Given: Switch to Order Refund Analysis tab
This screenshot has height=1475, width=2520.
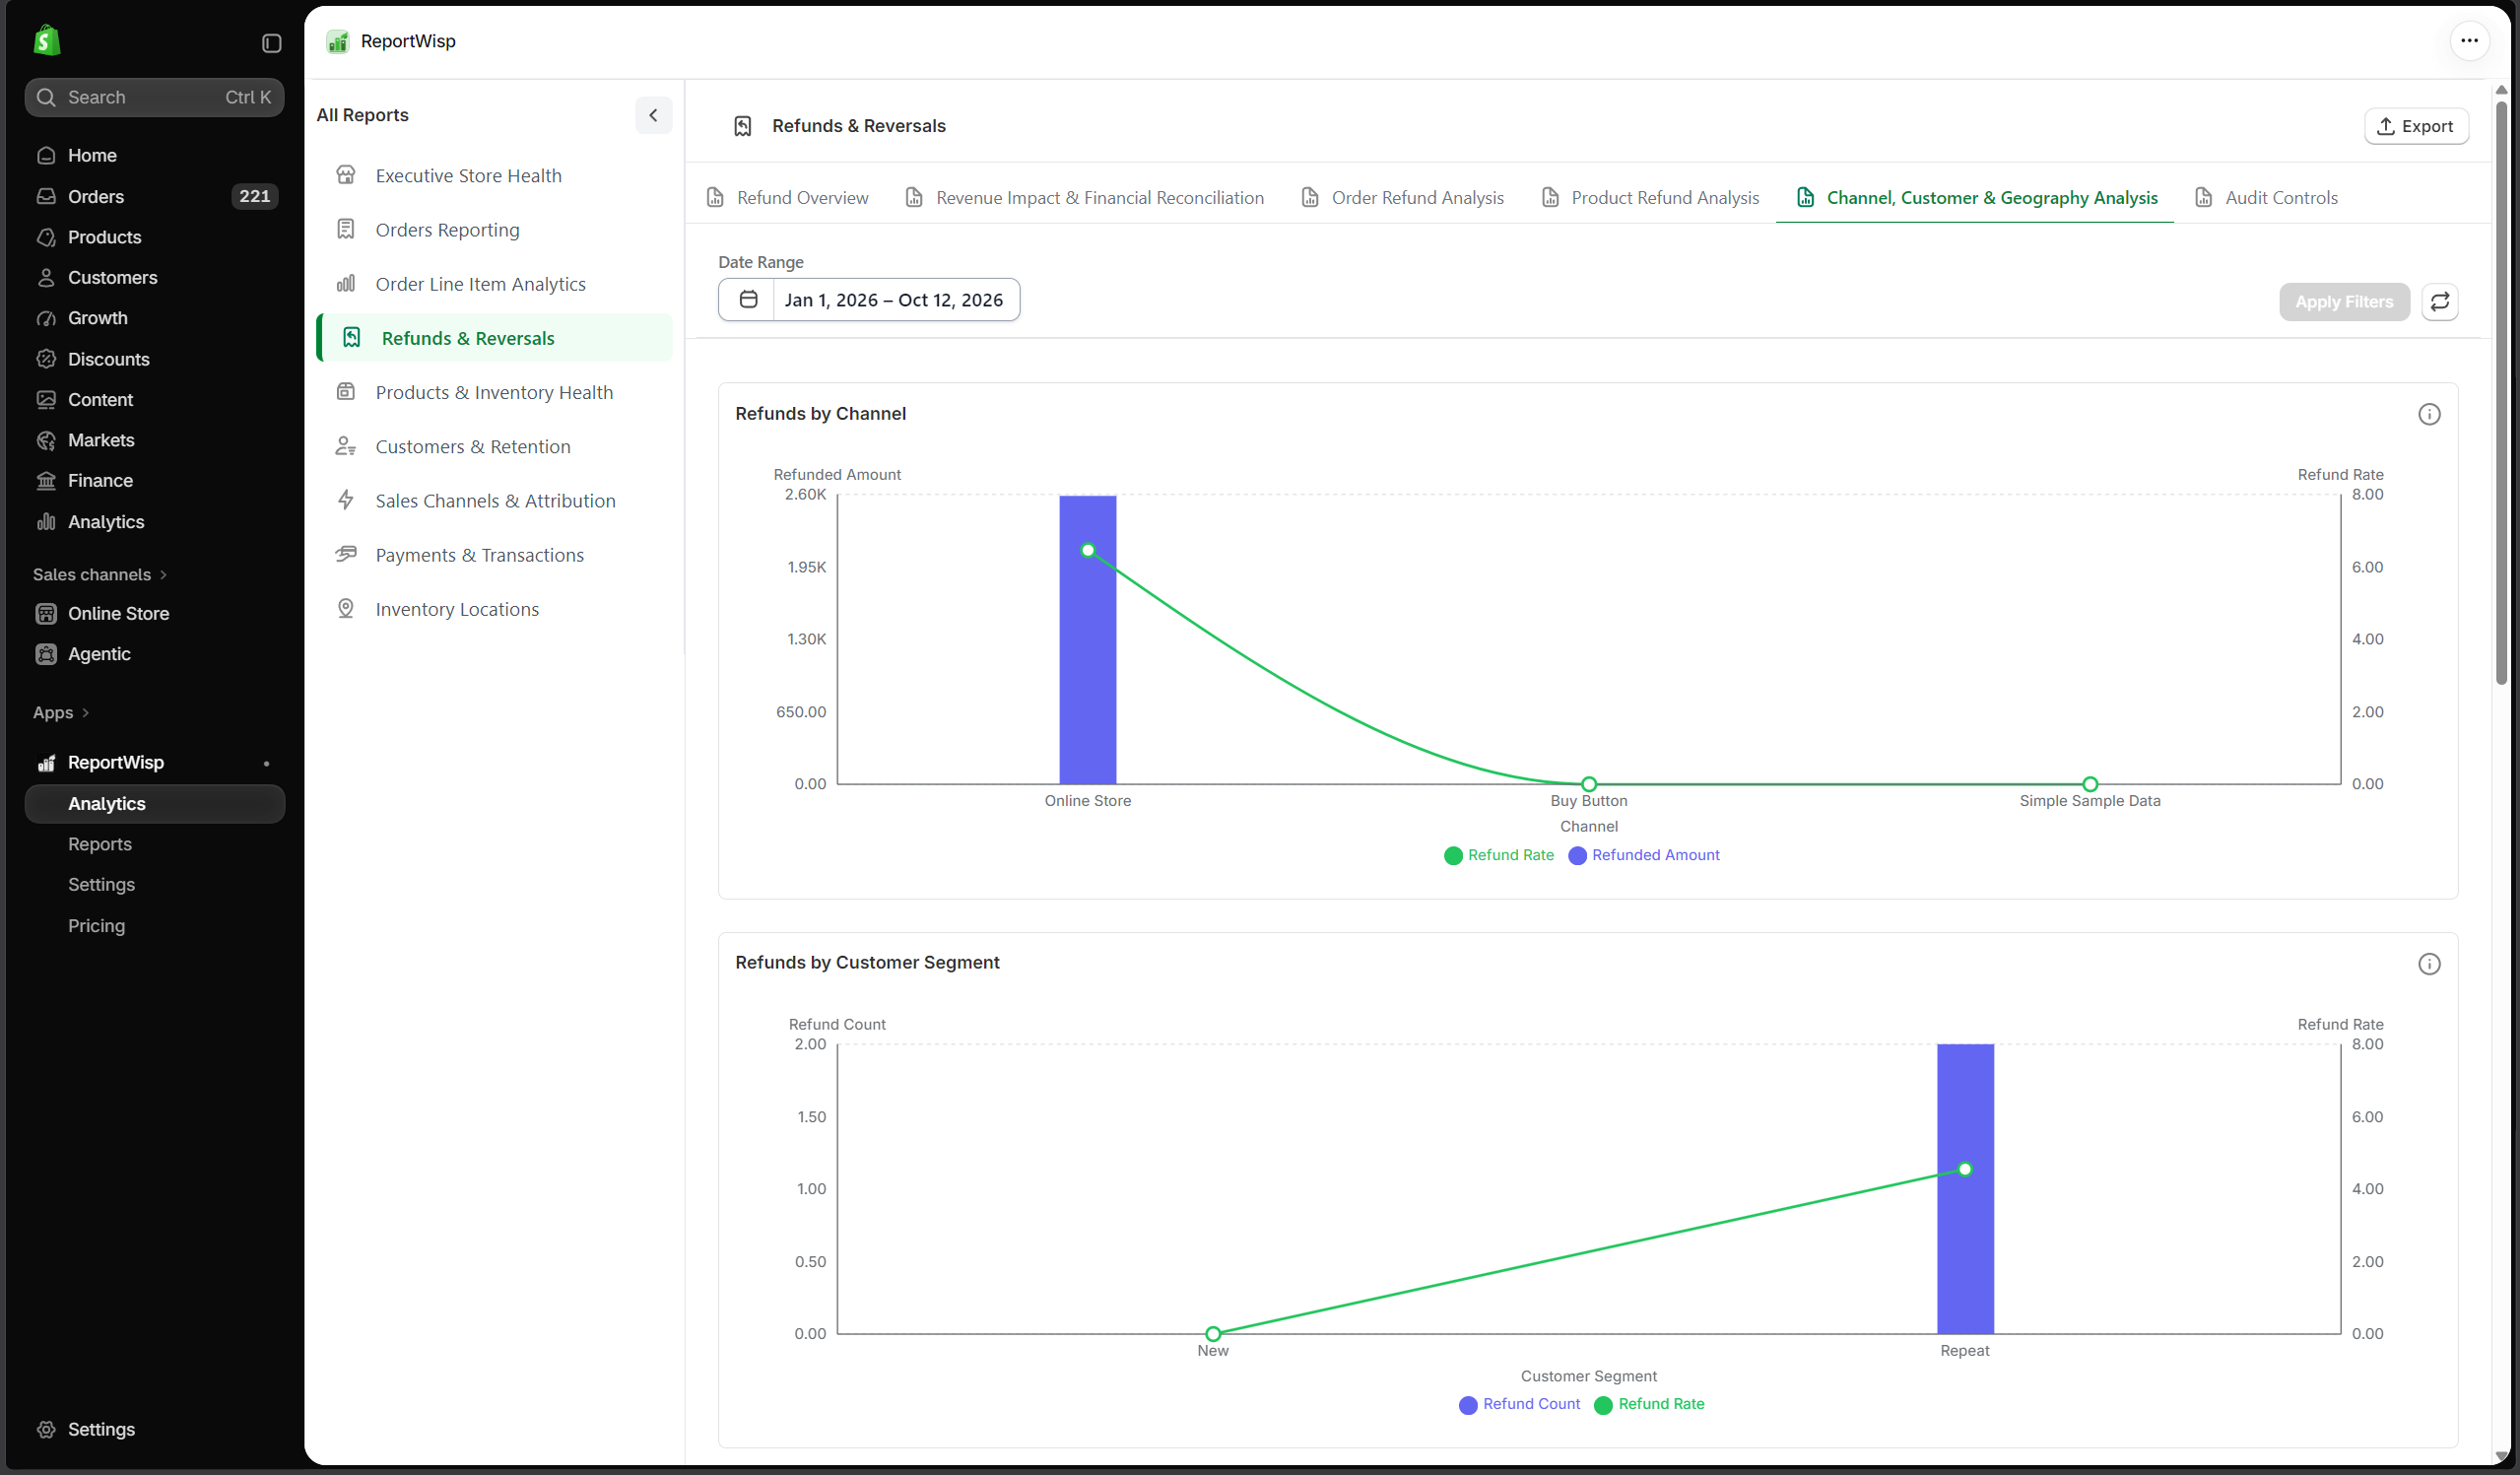Looking at the screenshot, I should (1403, 198).
